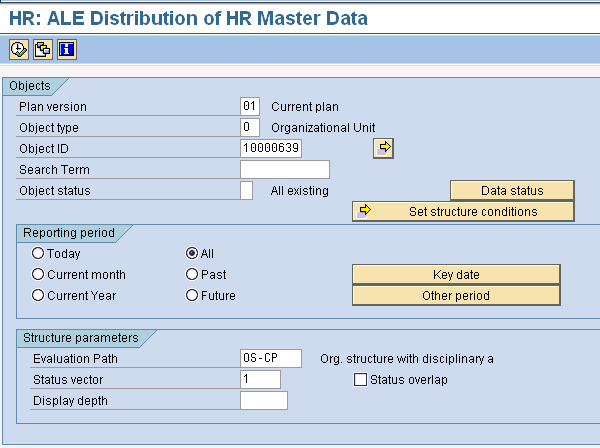Click the Get Variant icon

tap(42, 49)
